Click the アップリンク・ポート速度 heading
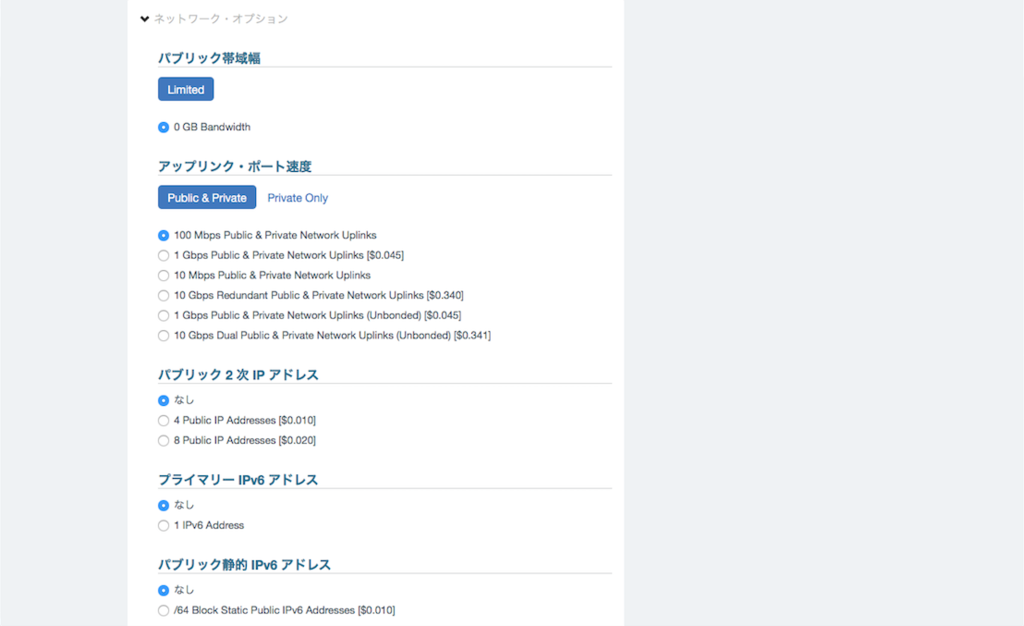The height and width of the screenshot is (626, 1024). pos(234,166)
